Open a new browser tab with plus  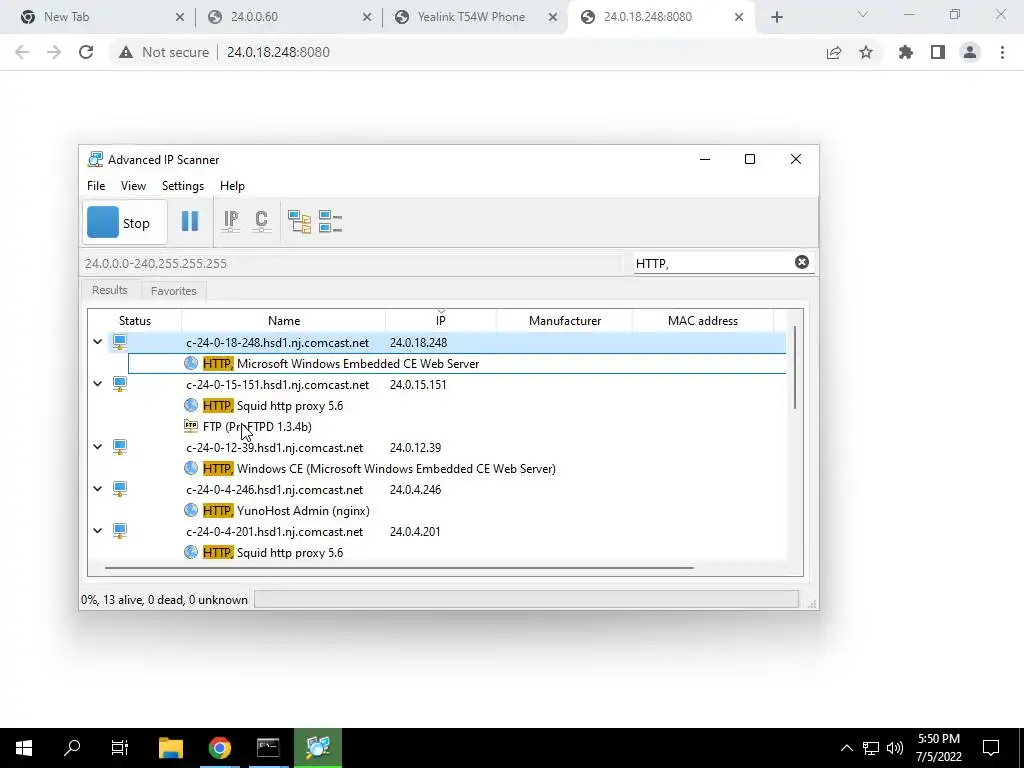pyautogui.click(x=776, y=17)
